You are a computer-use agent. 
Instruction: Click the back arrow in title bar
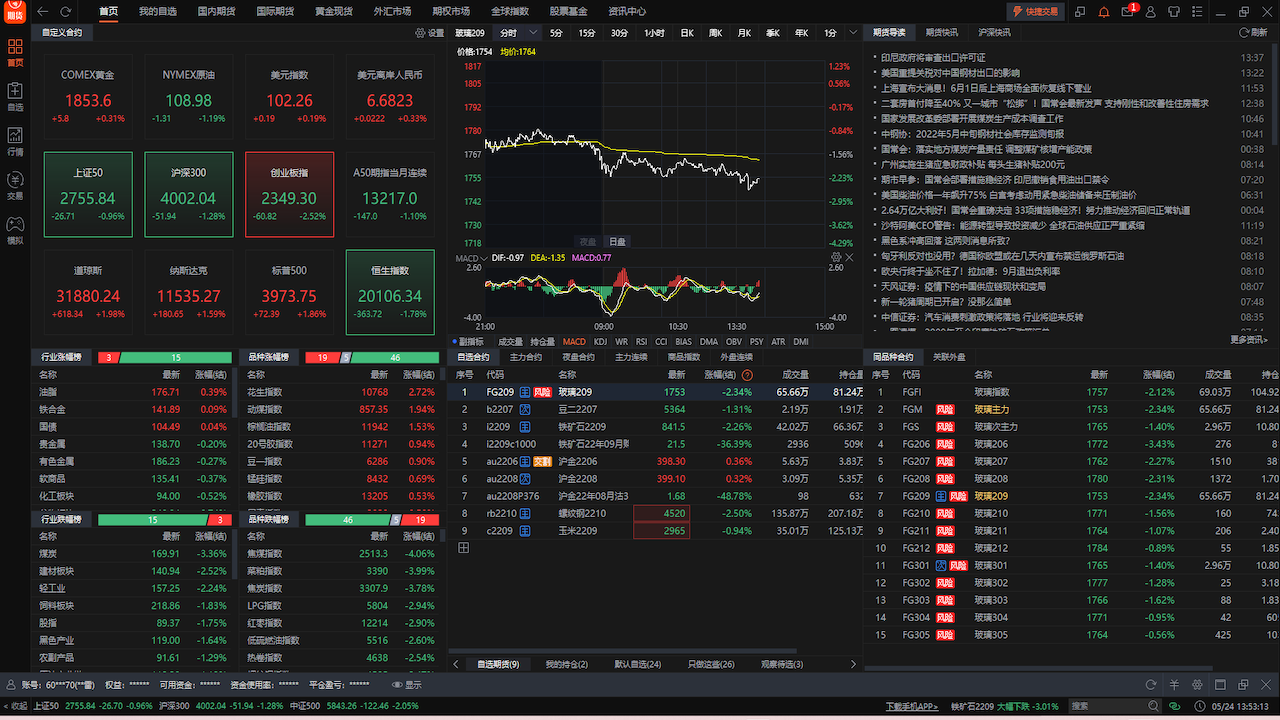pyautogui.click(x=42, y=11)
